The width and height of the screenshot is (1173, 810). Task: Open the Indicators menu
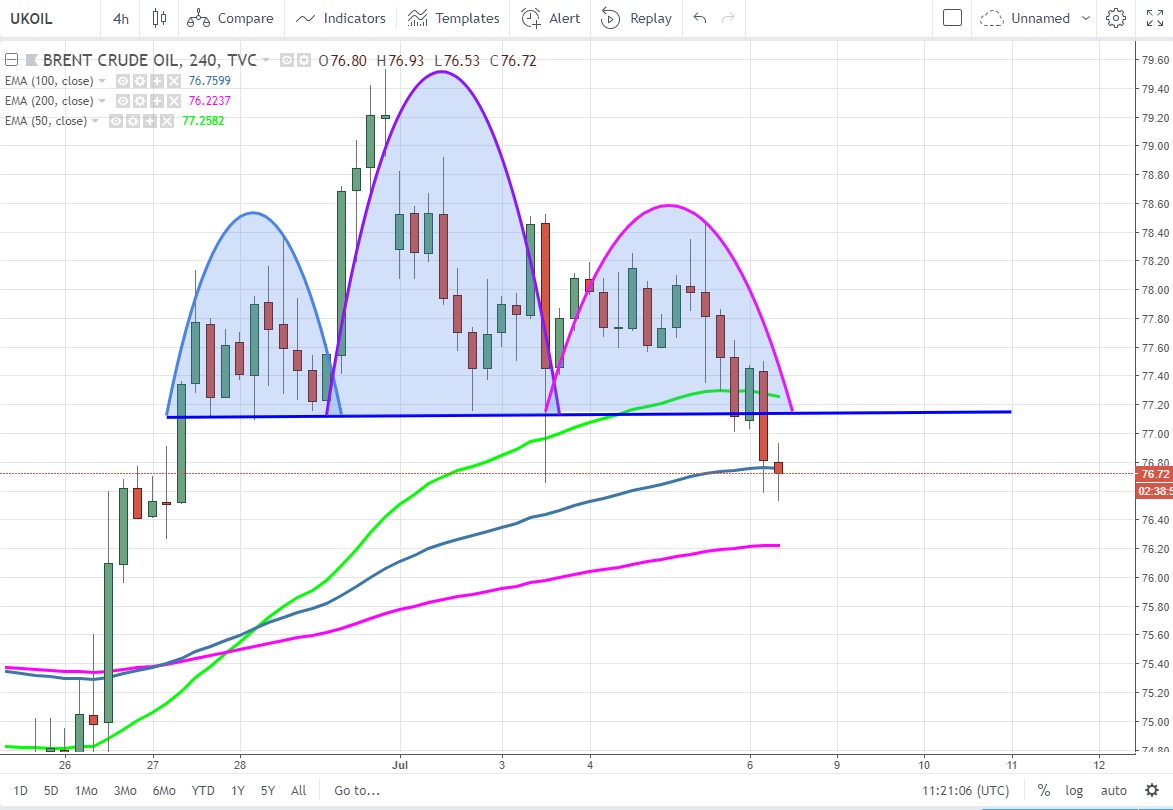[341, 18]
